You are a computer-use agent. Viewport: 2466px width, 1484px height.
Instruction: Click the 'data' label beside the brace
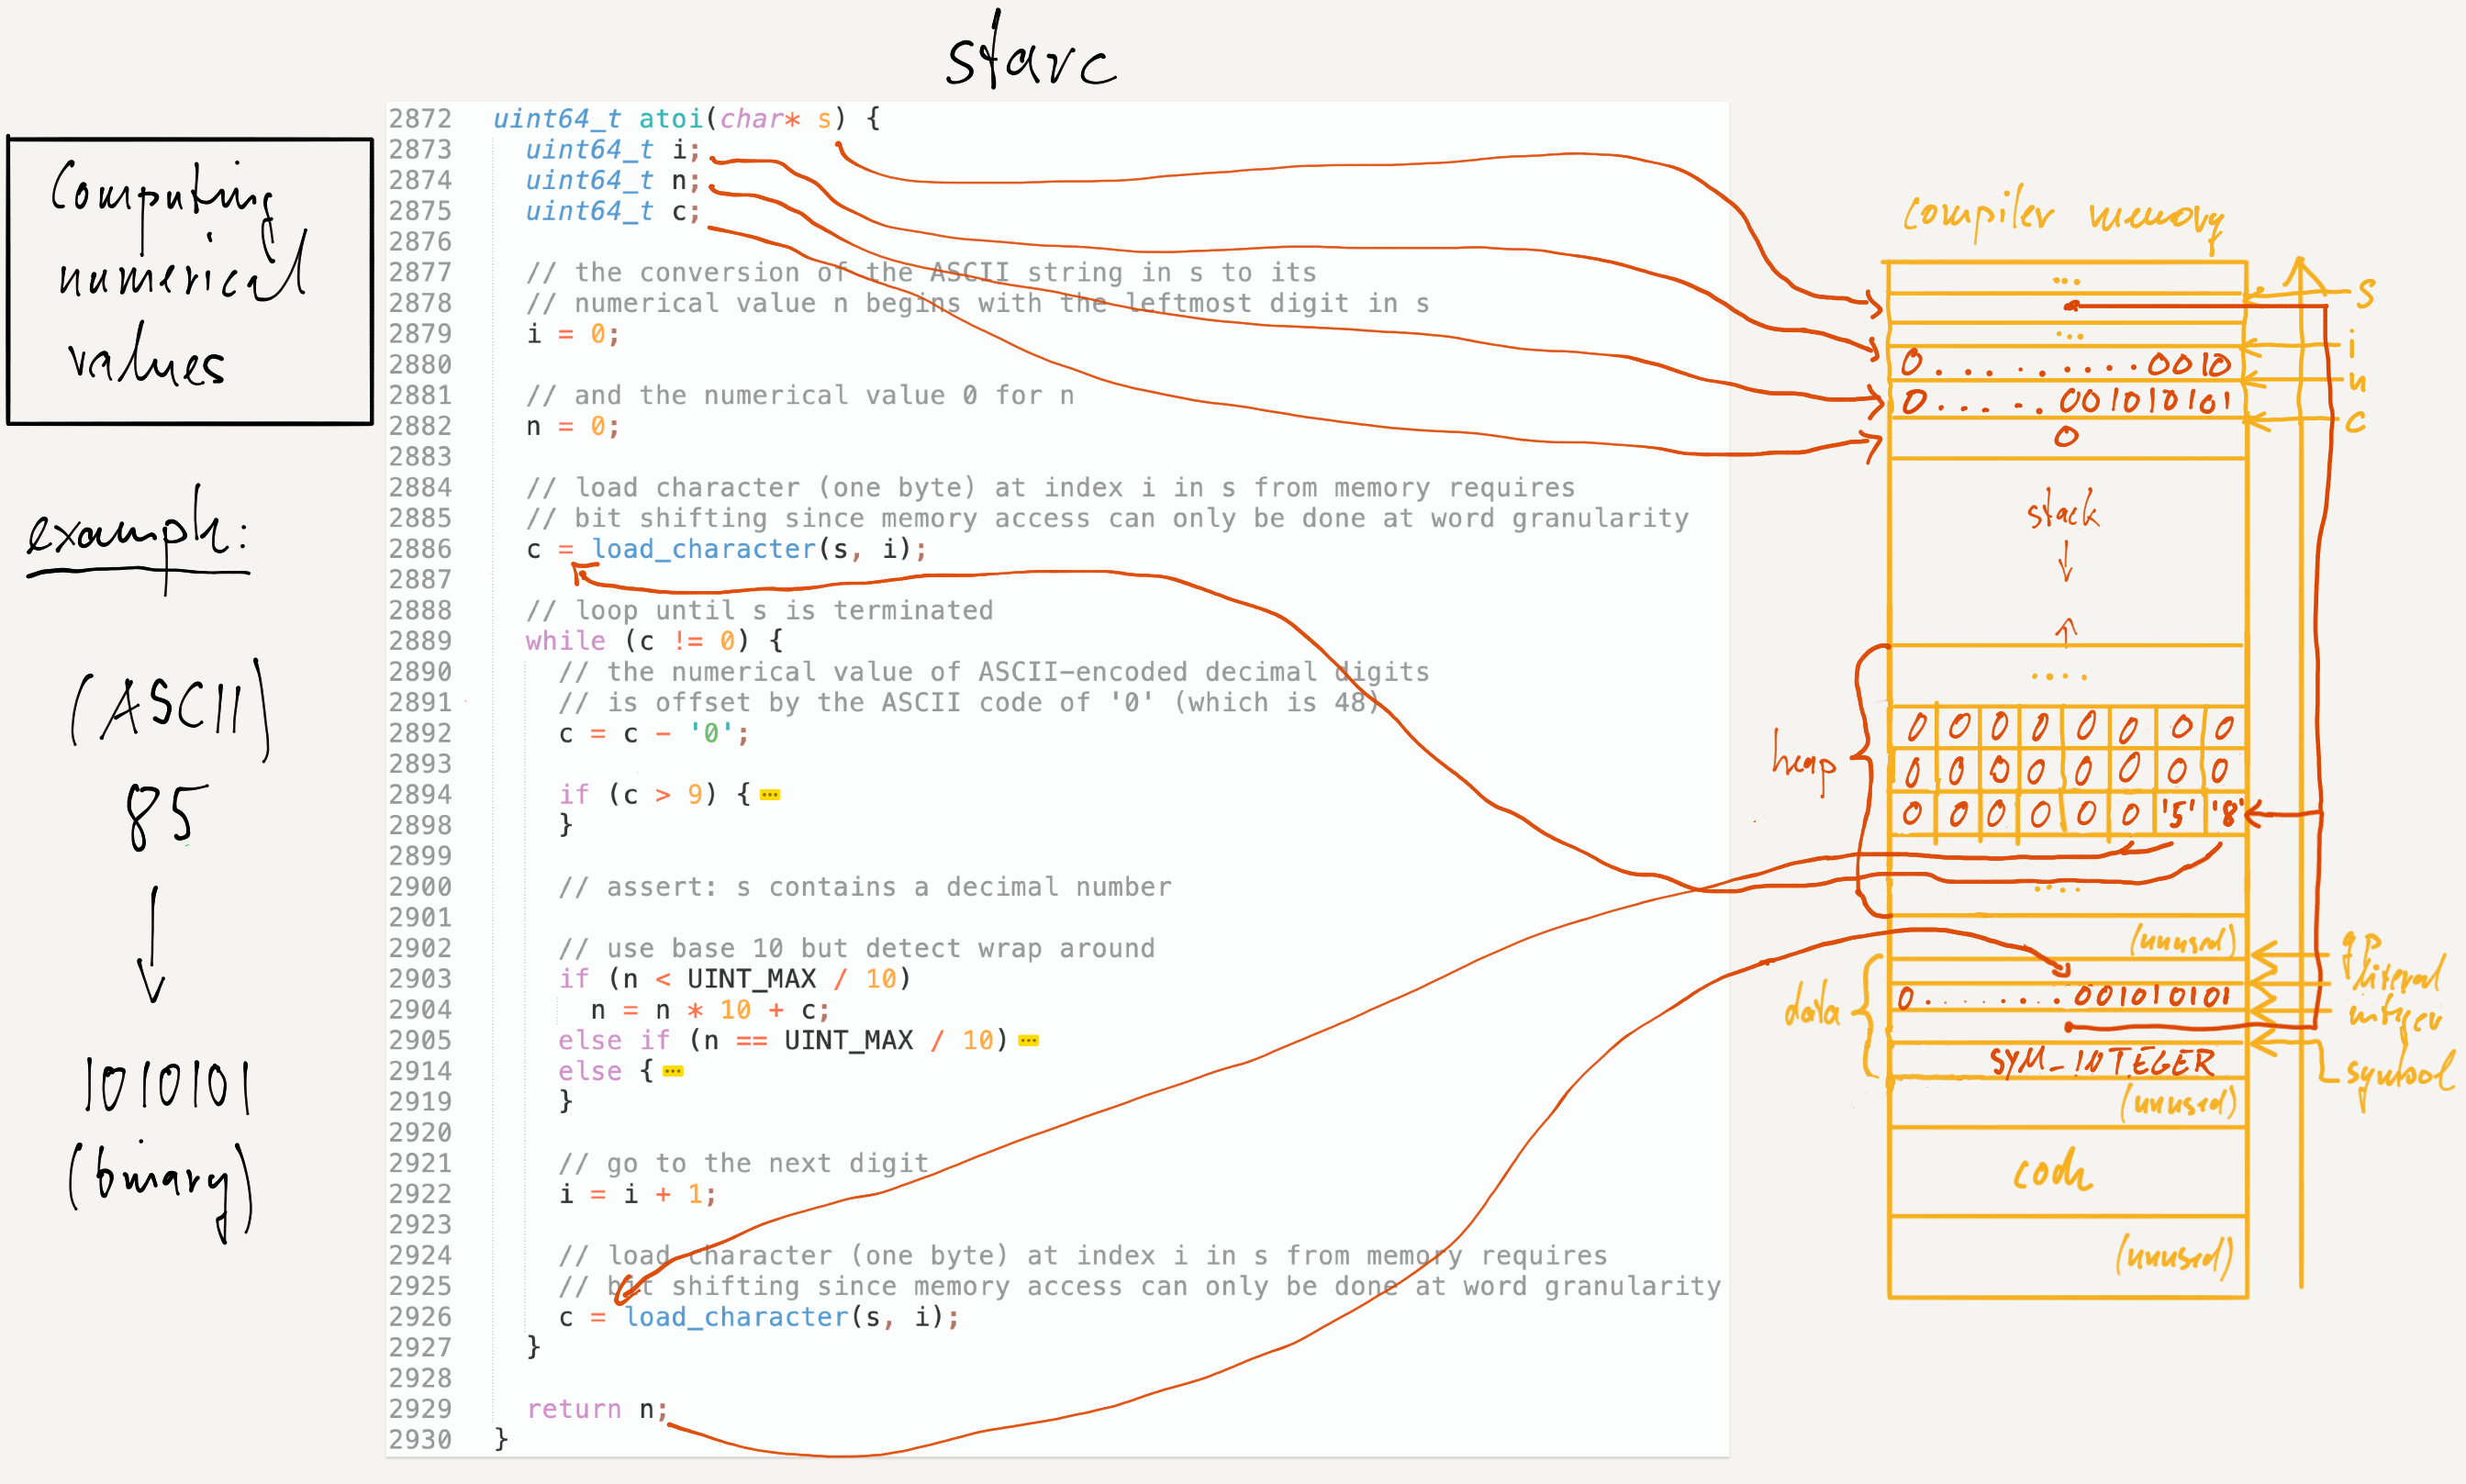1811,1010
